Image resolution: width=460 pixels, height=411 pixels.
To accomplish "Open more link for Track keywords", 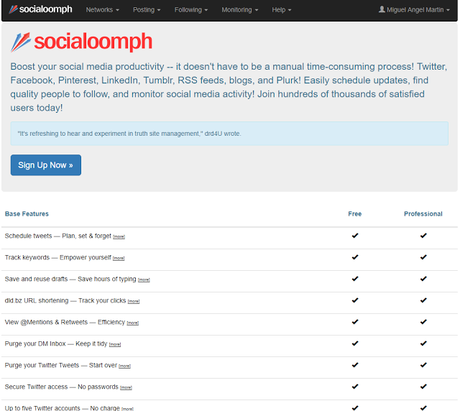I will tap(119, 258).
